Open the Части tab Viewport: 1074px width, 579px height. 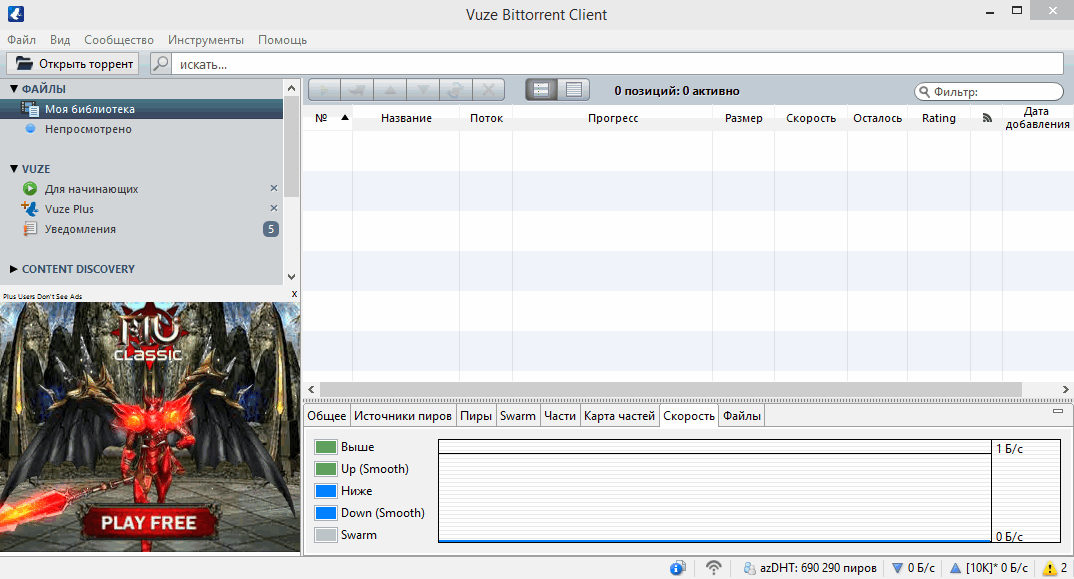[x=560, y=416]
